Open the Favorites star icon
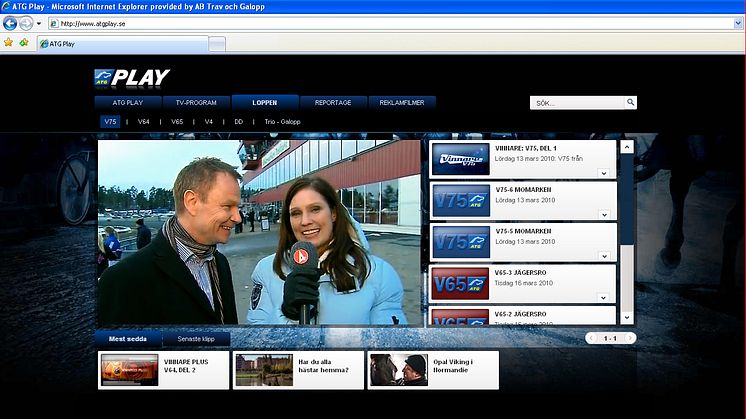 (9, 43)
